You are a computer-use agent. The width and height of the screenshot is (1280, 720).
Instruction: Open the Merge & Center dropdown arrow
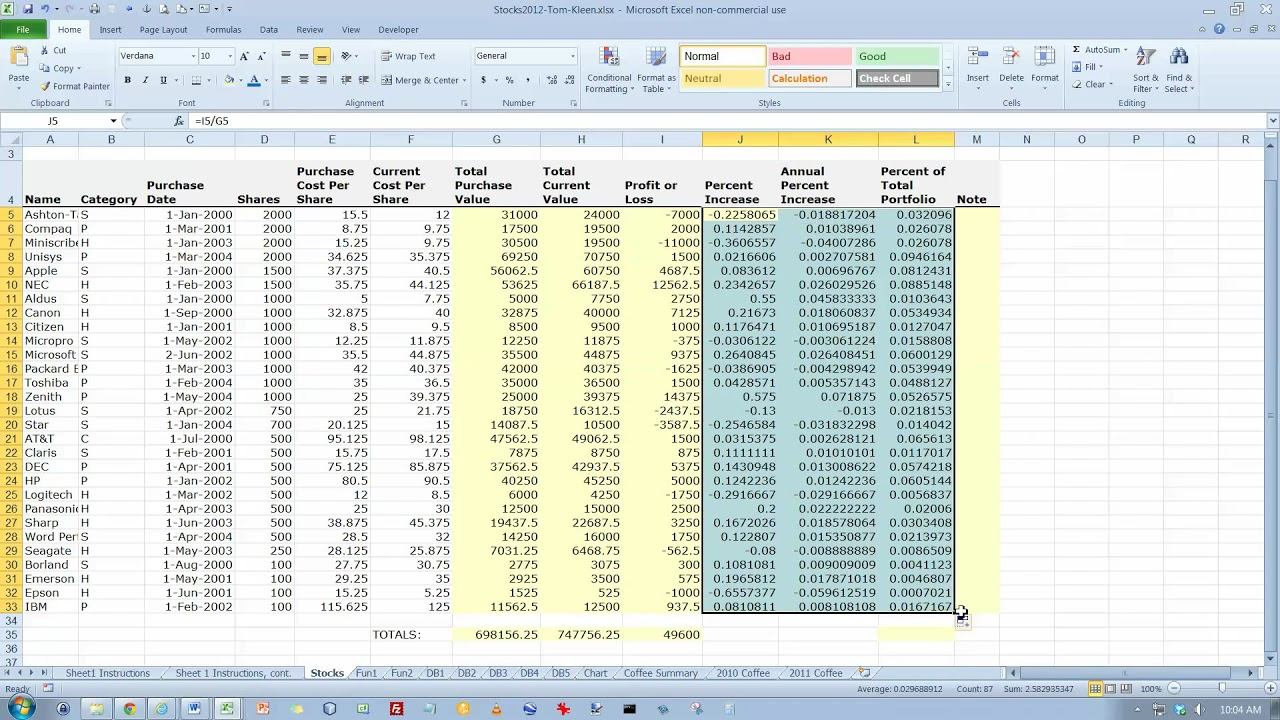pyautogui.click(x=462, y=80)
